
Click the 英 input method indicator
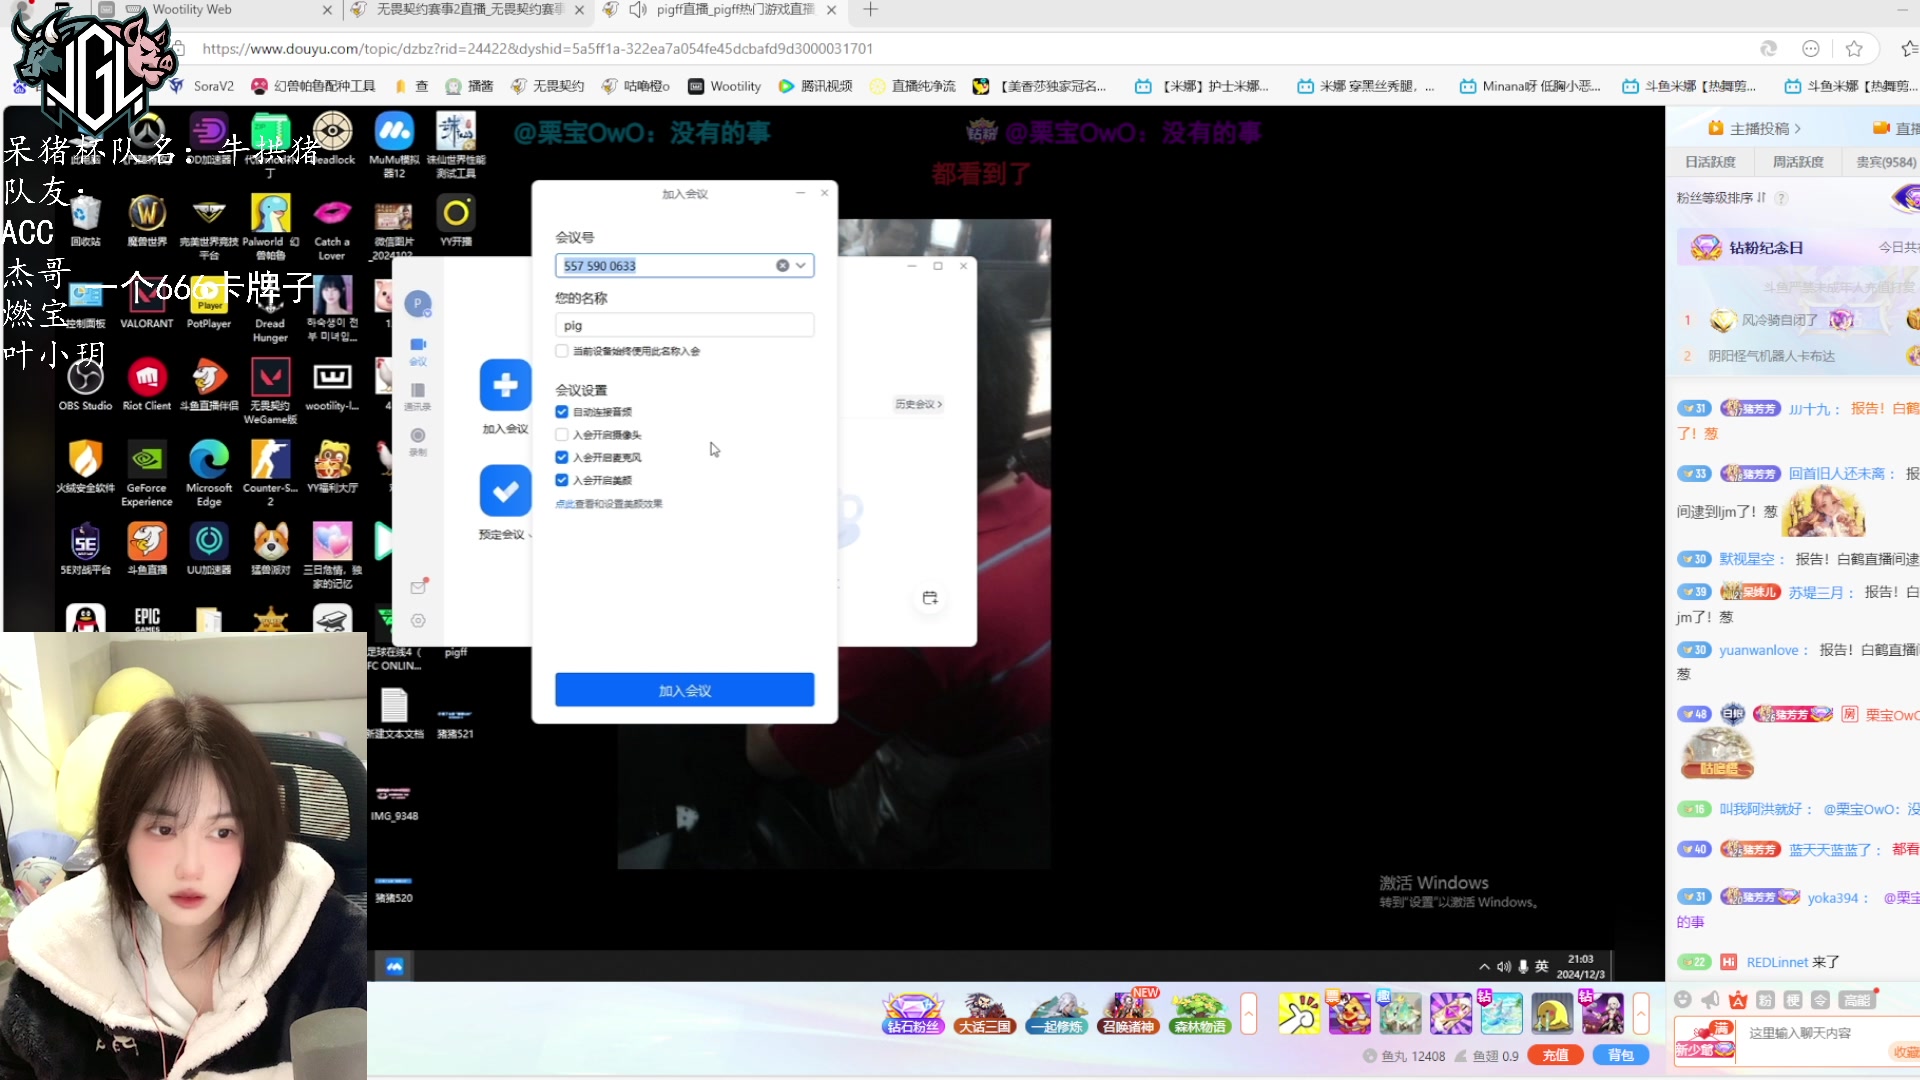(x=1542, y=967)
